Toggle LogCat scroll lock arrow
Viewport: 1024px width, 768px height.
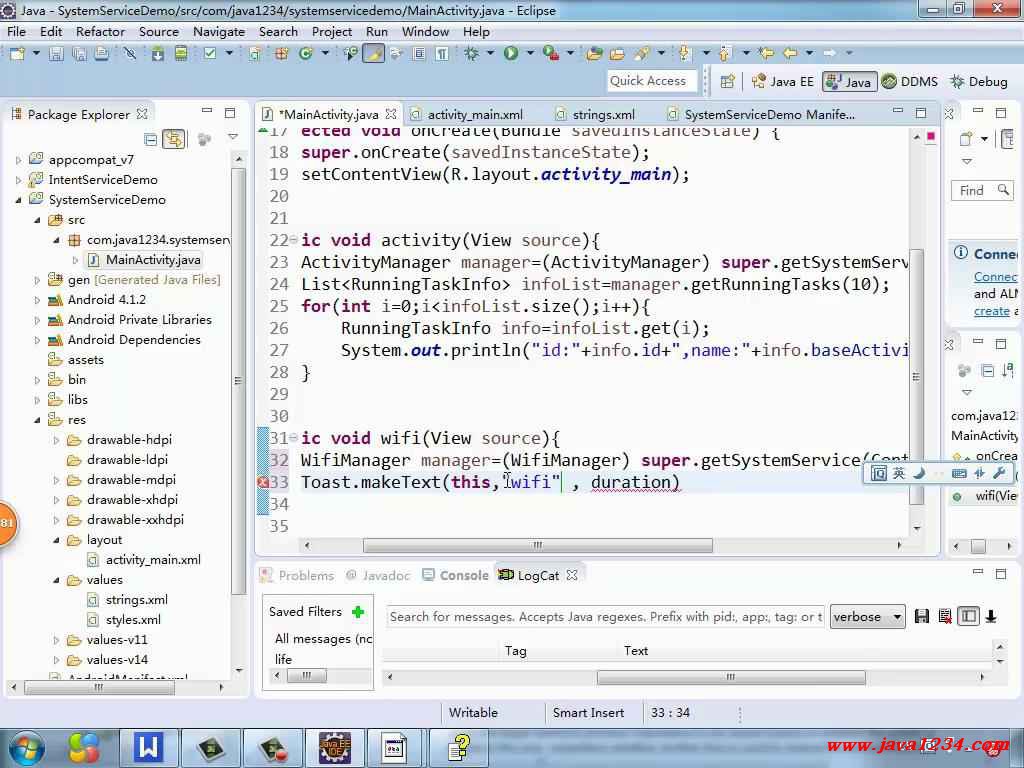tap(991, 616)
